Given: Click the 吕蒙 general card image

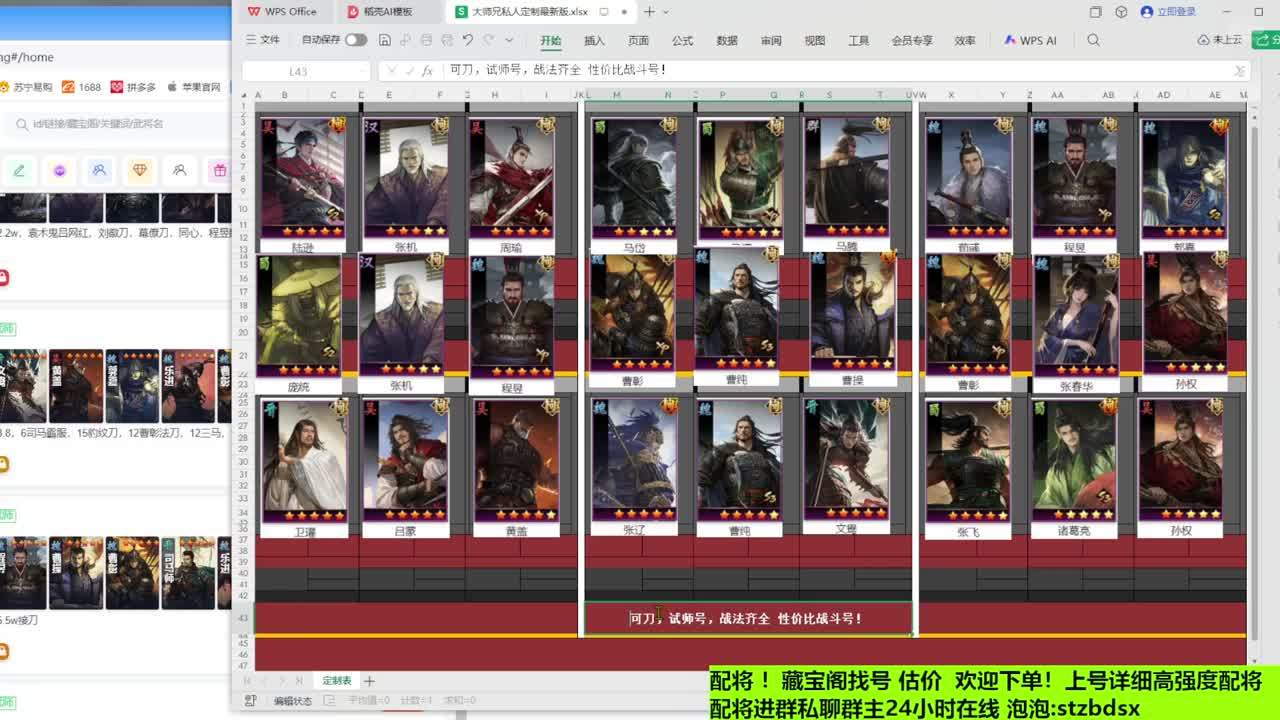Looking at the screenshot, I should click(405, 461).
